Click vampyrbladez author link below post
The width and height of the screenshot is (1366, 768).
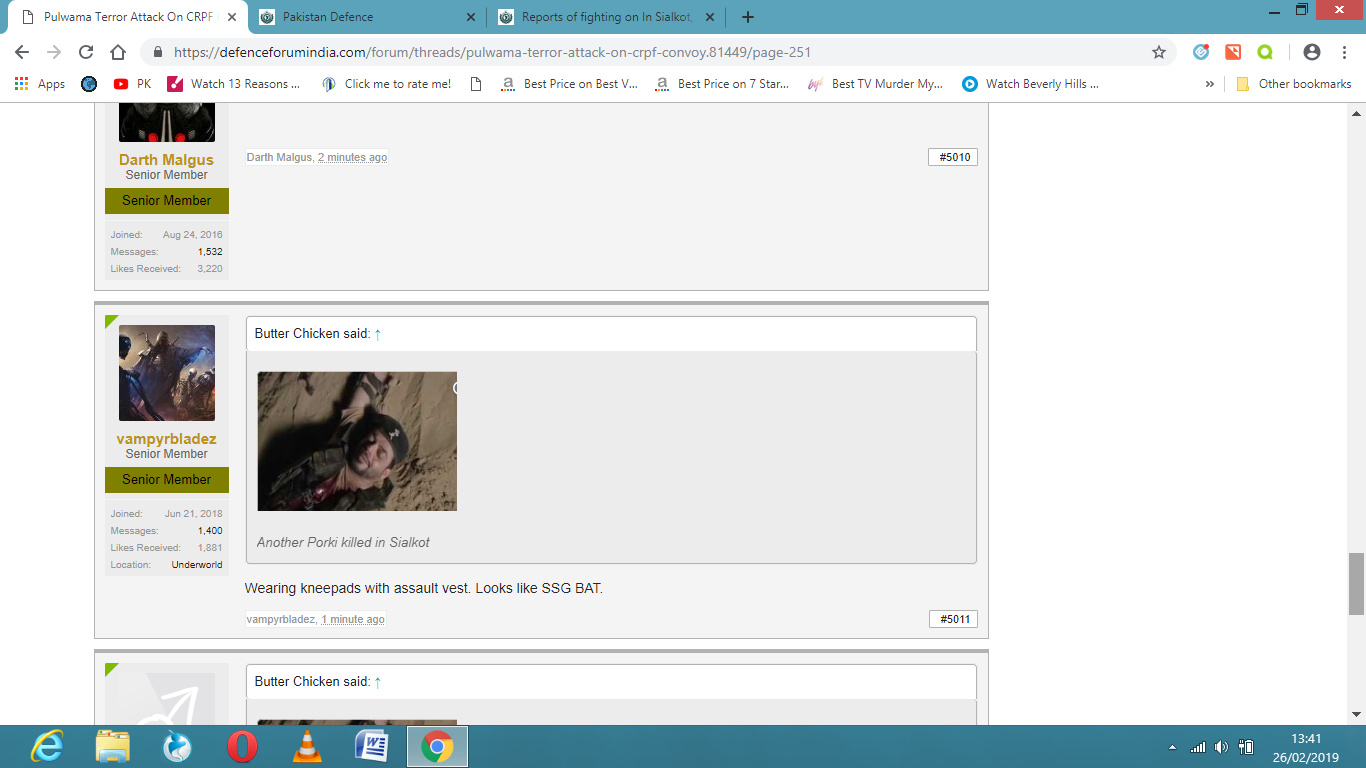[x=281, y=619]
